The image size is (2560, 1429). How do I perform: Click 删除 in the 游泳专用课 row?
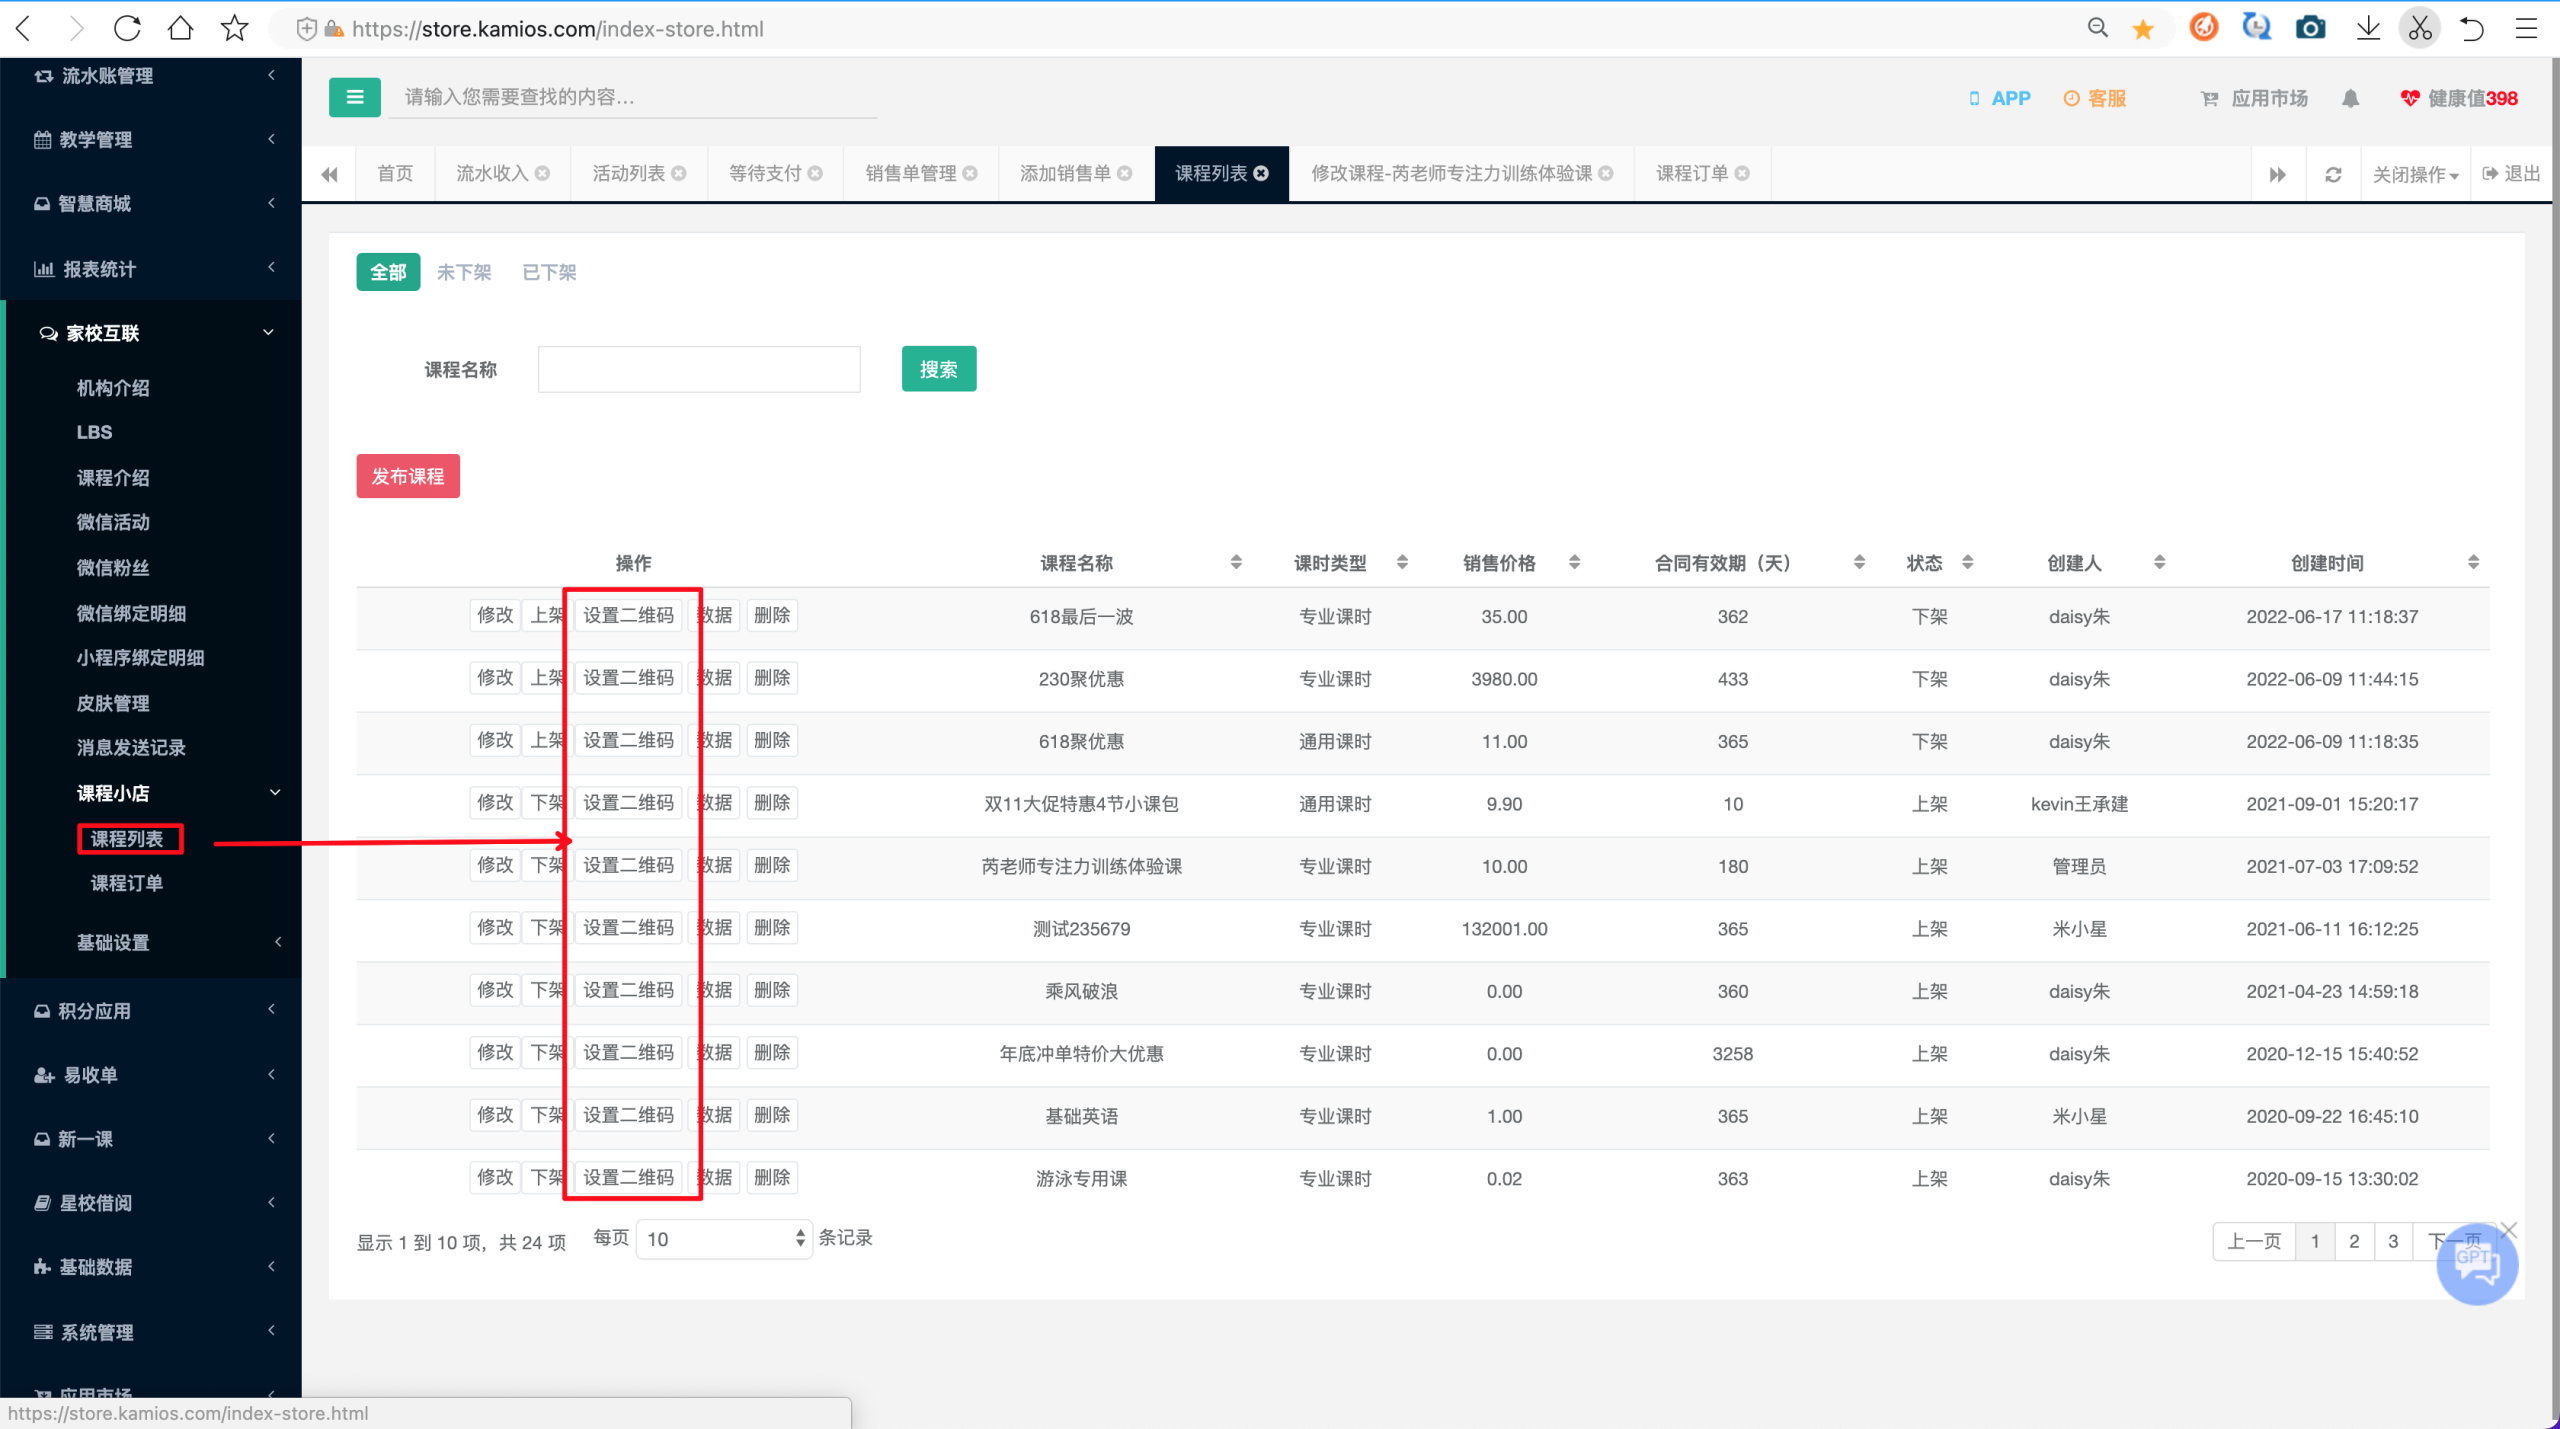[772, 1177]
